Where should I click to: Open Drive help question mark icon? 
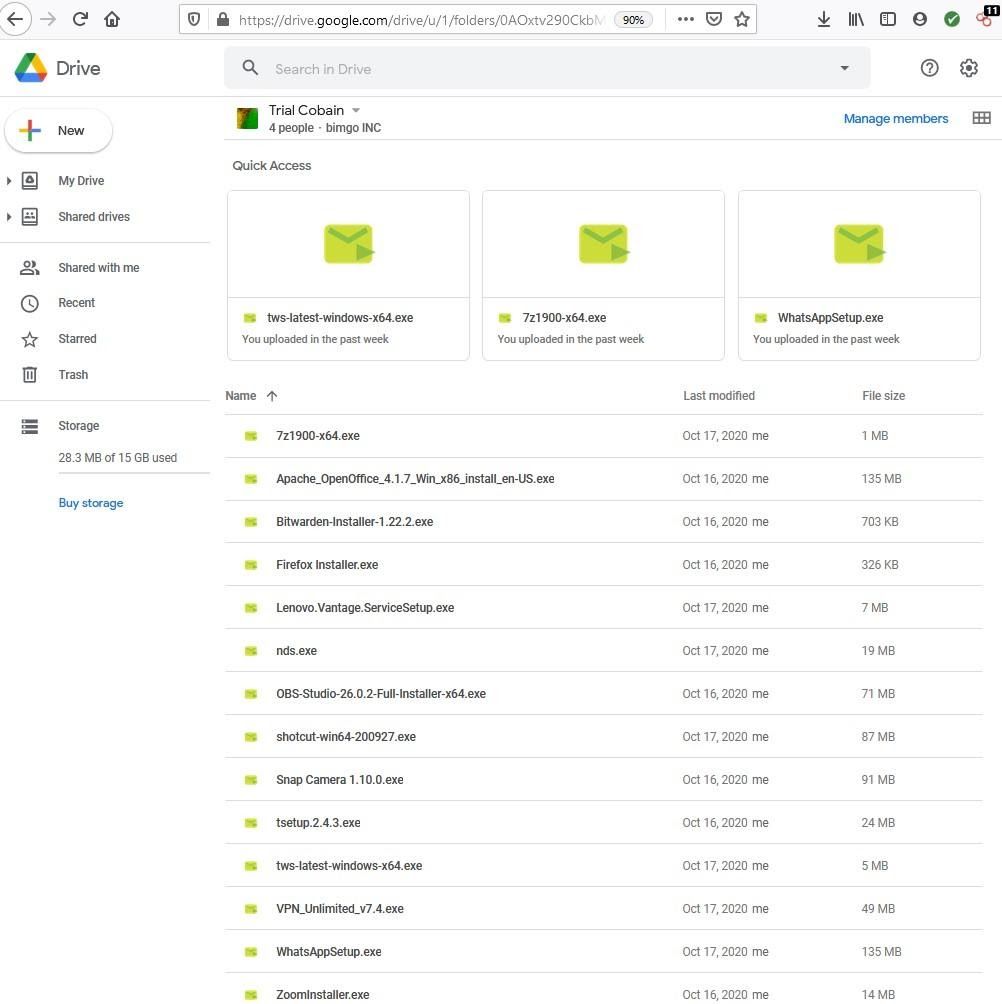click(x=930, y=68)
